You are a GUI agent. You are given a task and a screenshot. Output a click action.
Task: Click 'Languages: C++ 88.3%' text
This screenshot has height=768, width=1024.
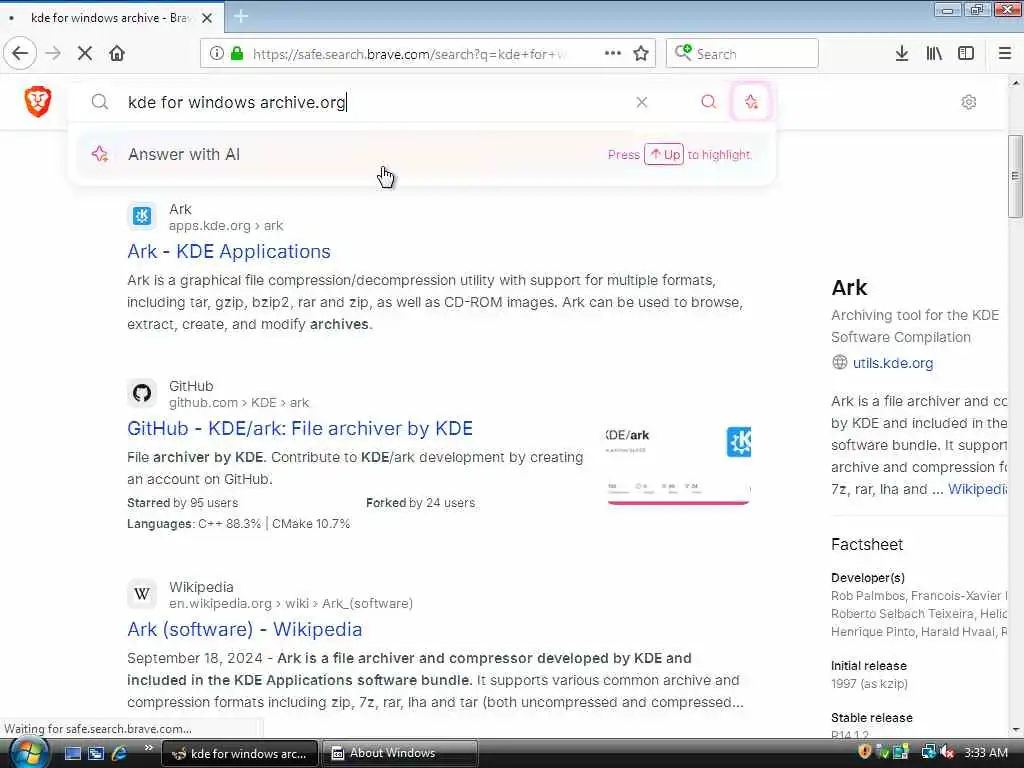coord(194,524)
